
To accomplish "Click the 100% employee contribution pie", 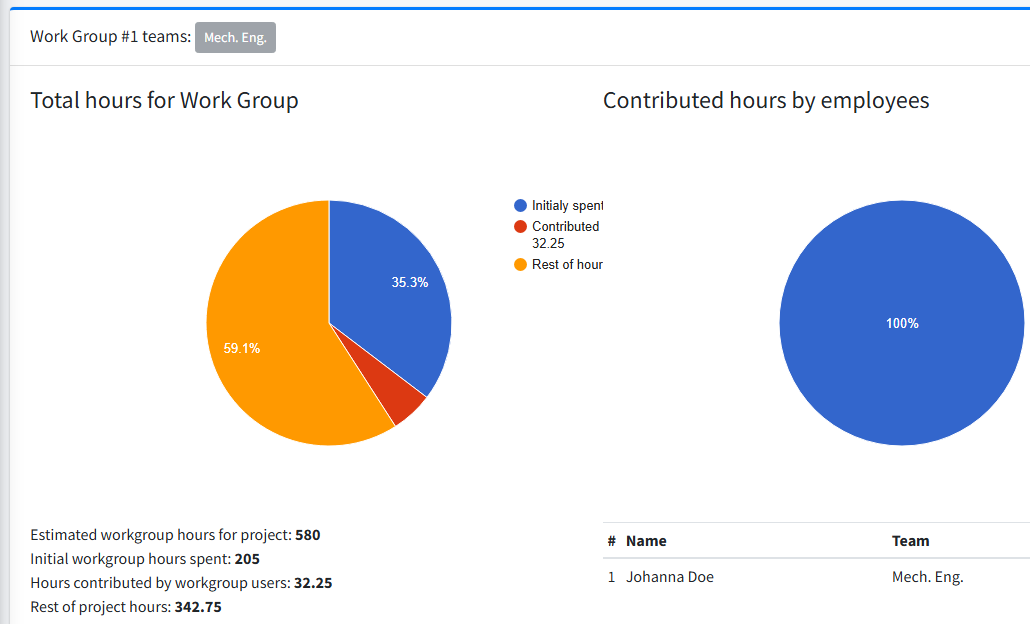I will (x=901, y=323).
